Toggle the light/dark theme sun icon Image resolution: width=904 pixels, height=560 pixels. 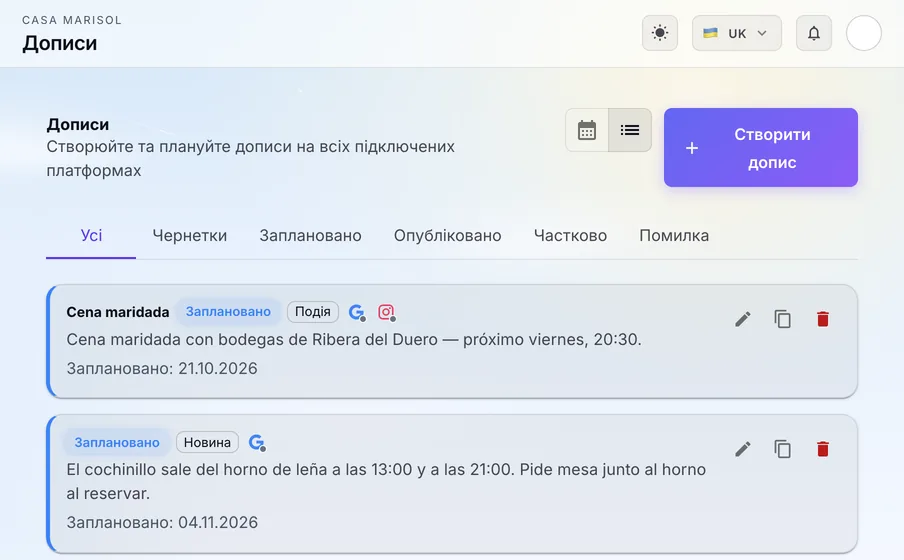(660, 33)
